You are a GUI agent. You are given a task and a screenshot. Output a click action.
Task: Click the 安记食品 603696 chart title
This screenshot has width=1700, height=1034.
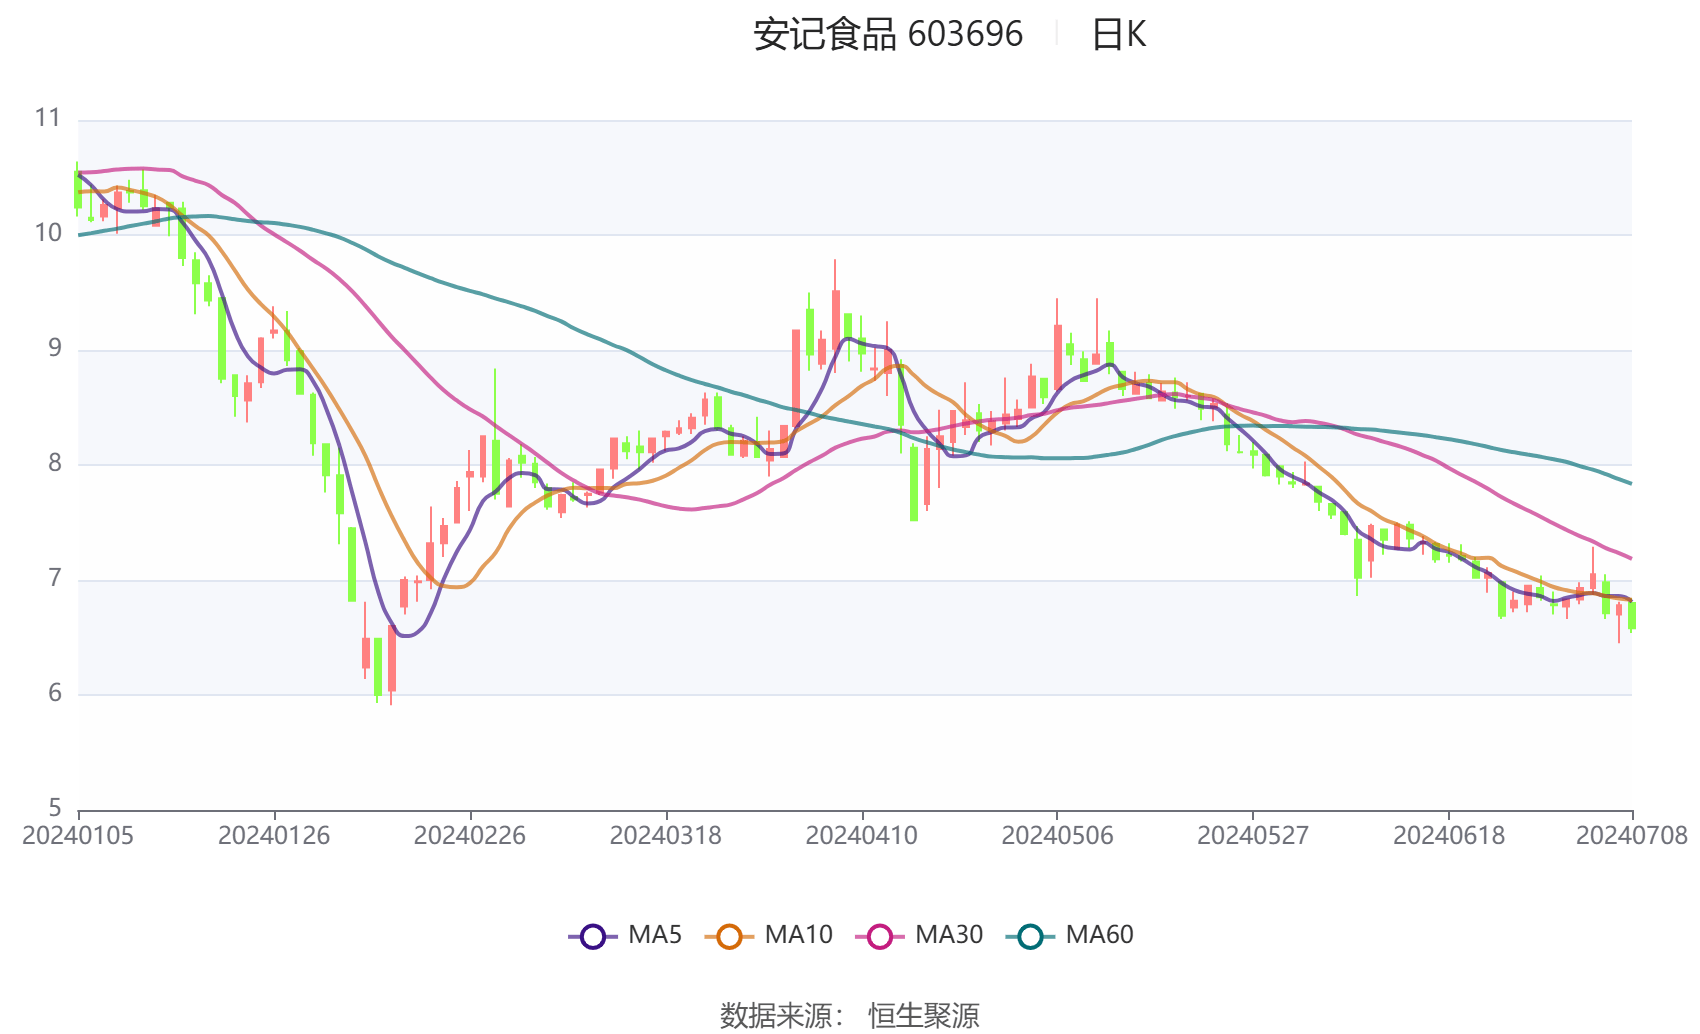coord(884,34)
